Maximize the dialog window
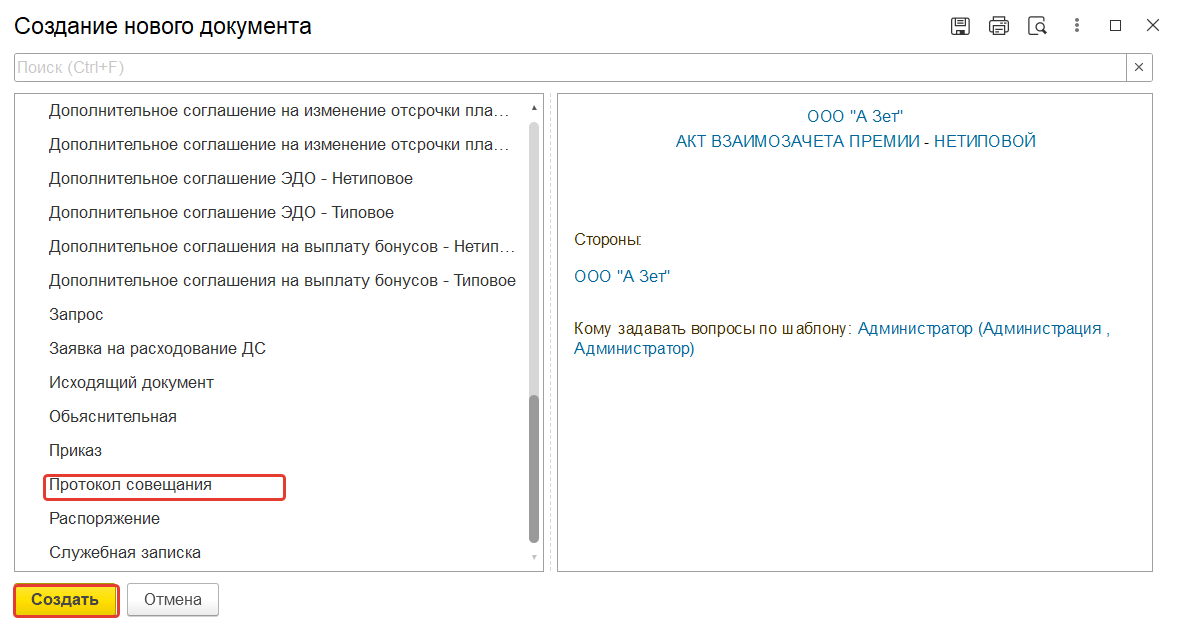 tap(1116, 26)
